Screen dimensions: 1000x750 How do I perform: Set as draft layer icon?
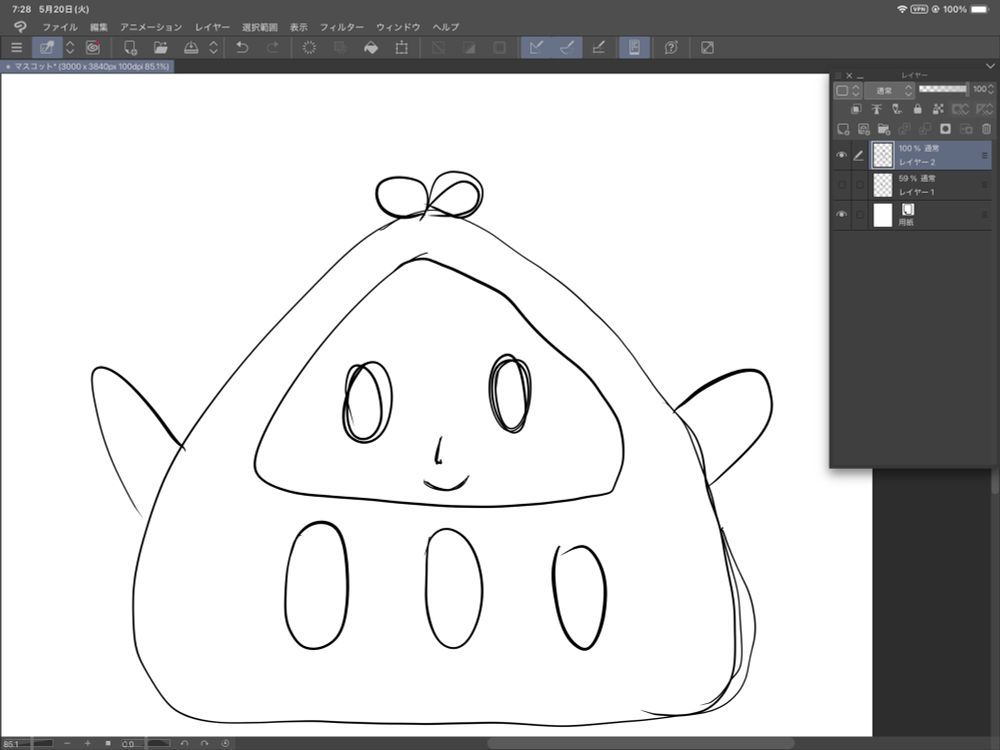(897, 109)
